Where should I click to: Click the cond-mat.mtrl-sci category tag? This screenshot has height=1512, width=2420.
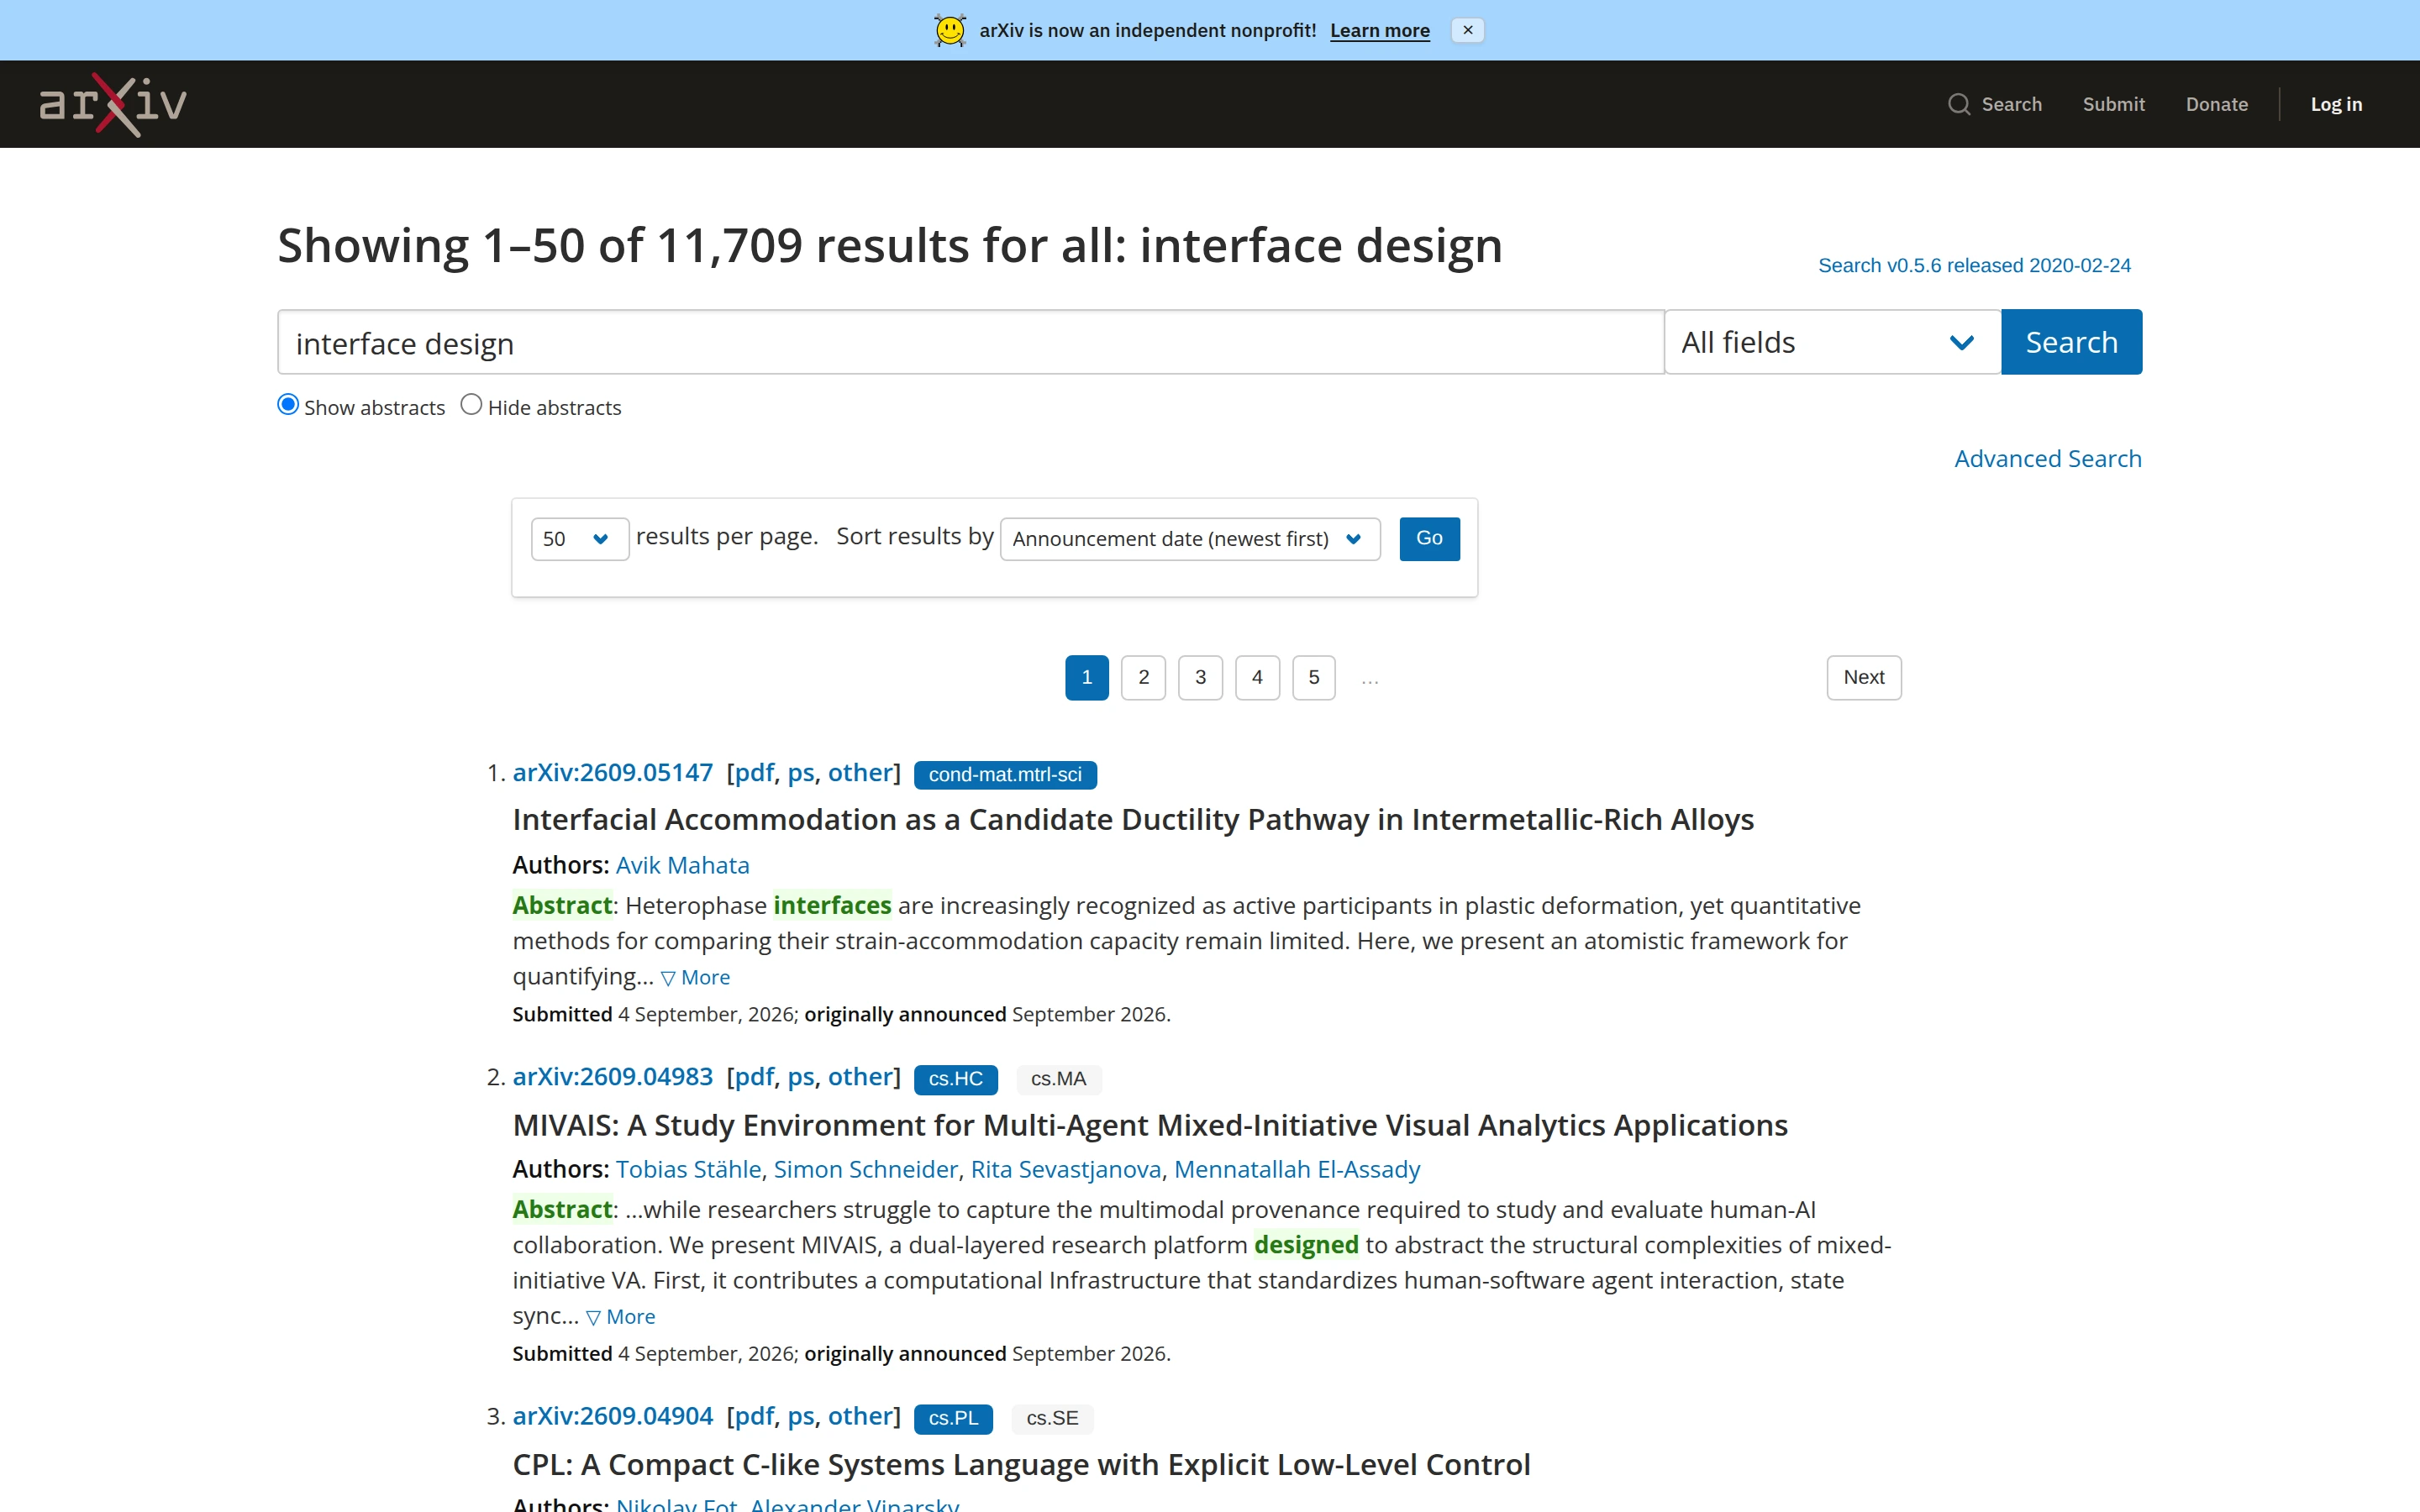pos(1005,775)
